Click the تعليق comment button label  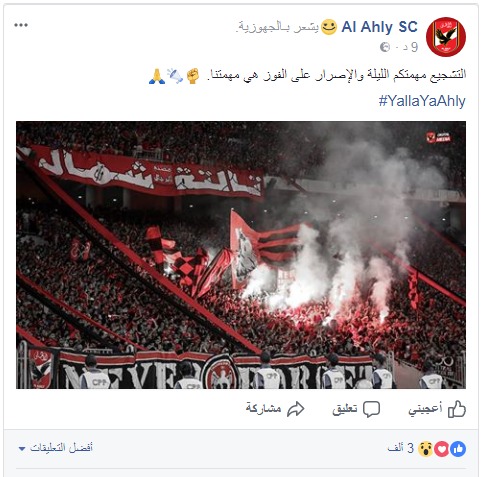click(x=345, y=409)
